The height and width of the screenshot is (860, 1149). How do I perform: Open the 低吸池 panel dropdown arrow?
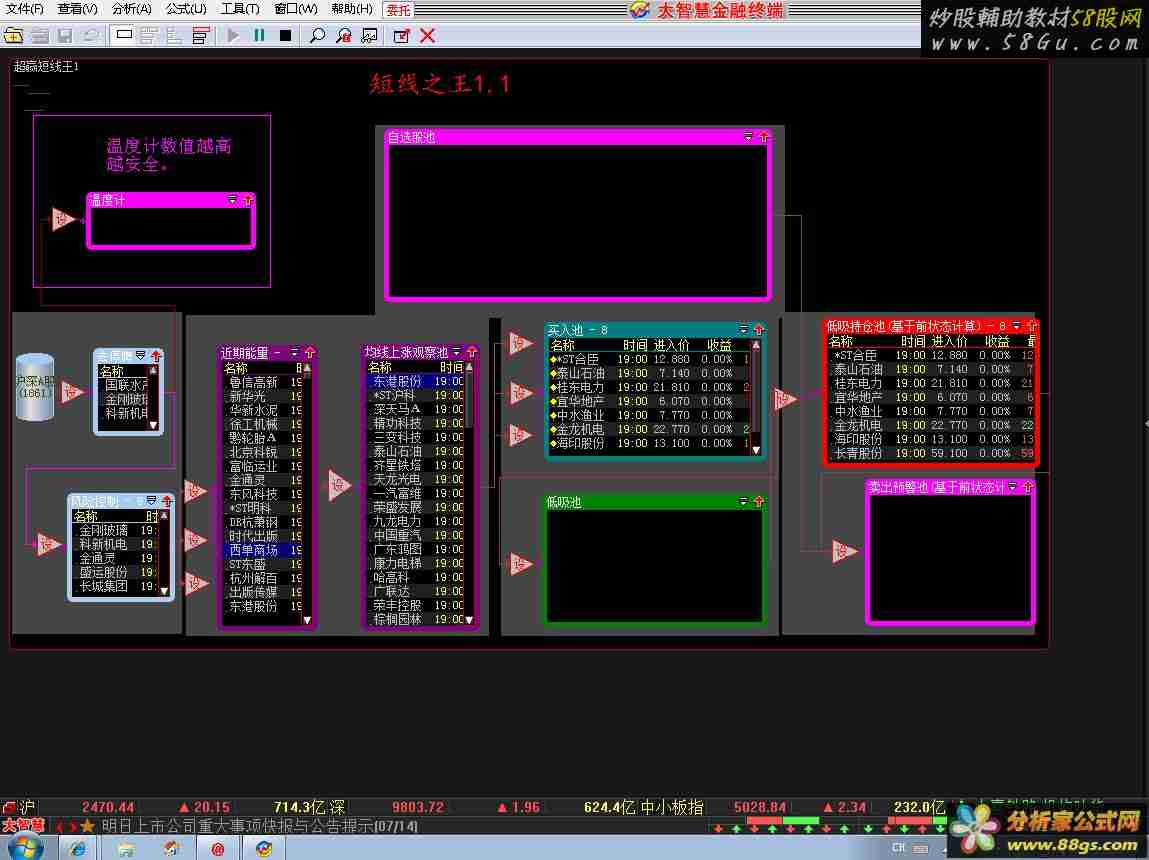744,501
